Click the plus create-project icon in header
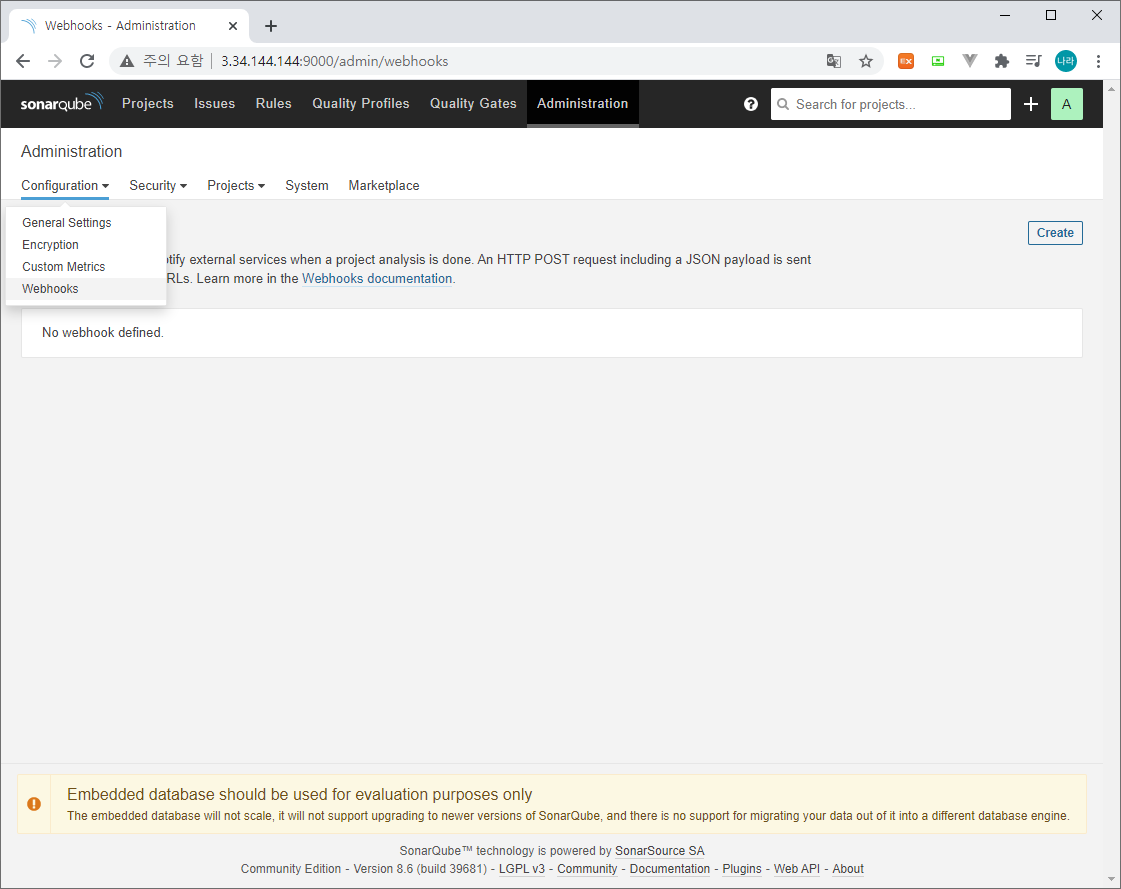 coord(1030,104)
